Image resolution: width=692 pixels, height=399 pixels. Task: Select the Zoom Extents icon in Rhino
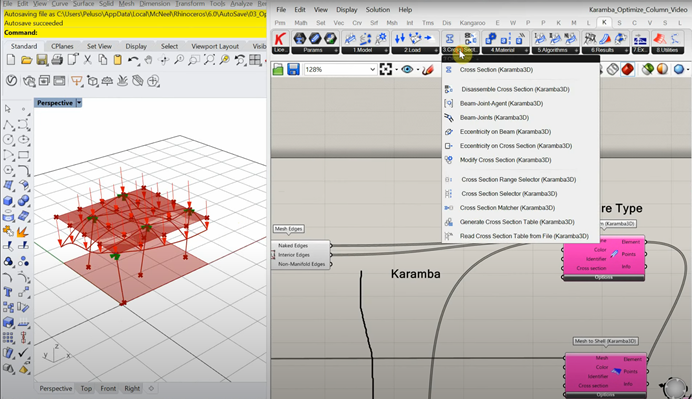tap(209, 60)
